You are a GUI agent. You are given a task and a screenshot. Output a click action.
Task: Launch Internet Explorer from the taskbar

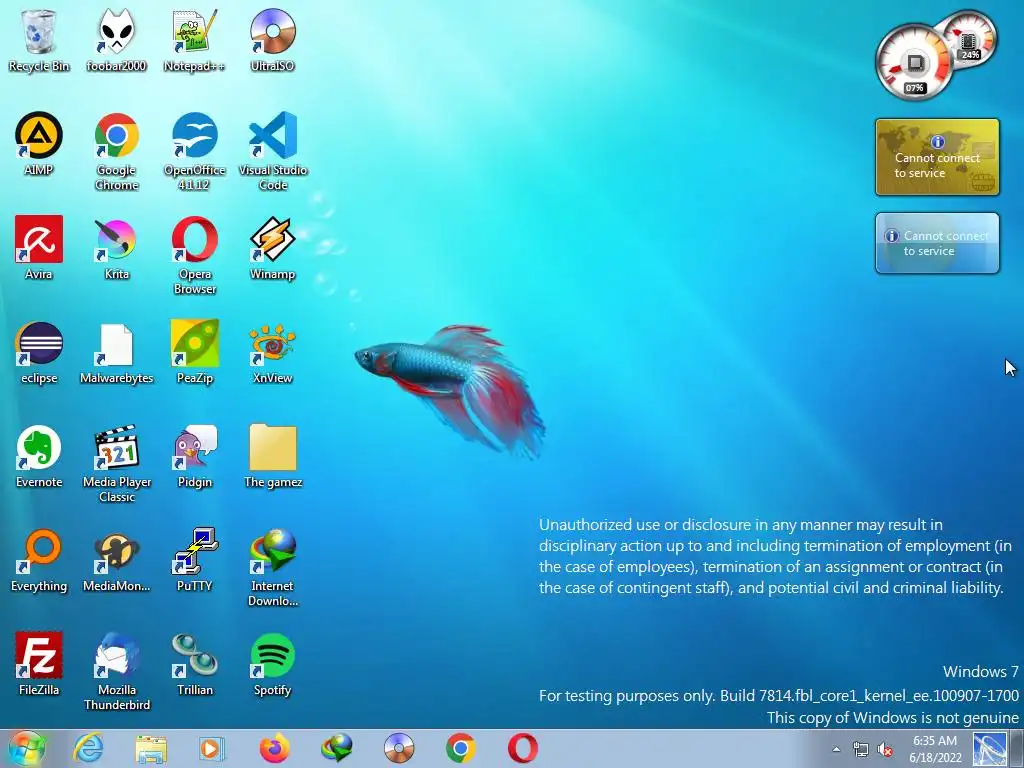(88, 748)
